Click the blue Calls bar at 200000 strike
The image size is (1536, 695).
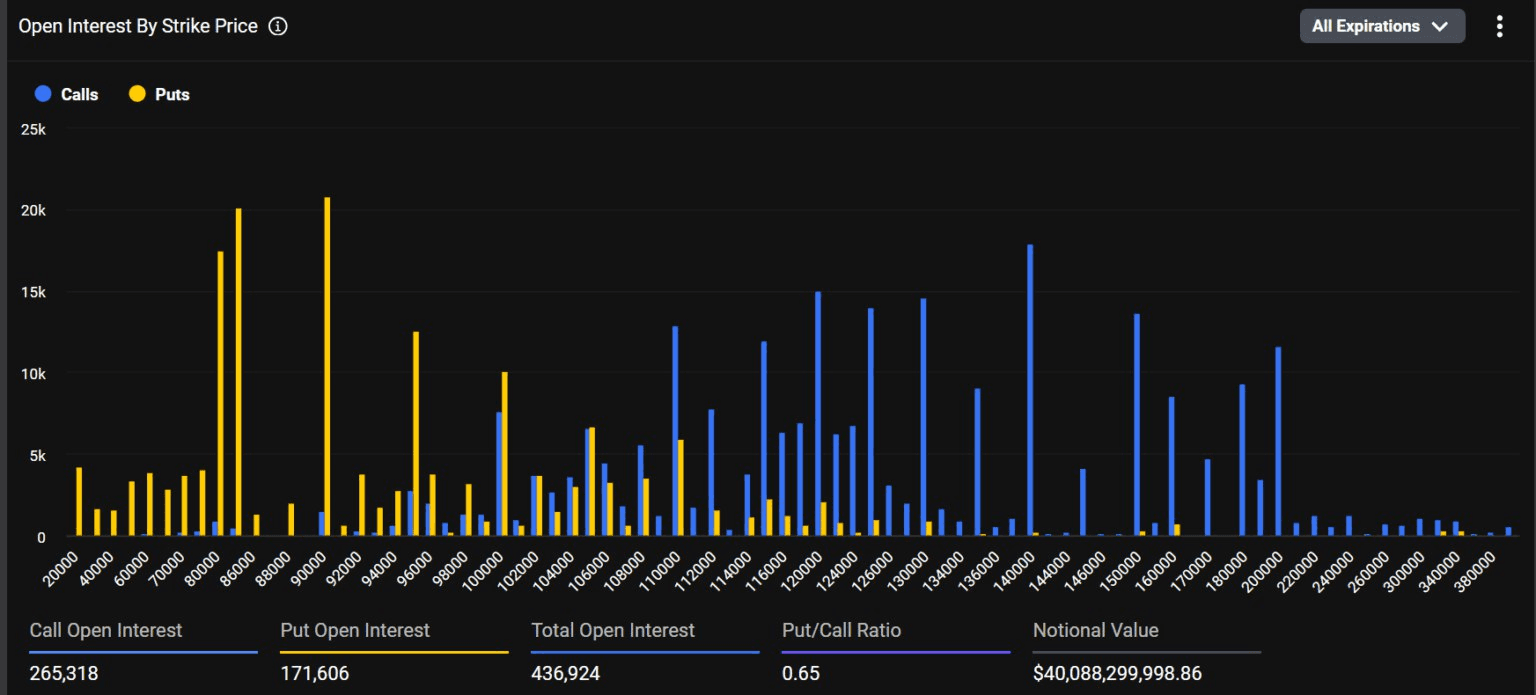click(1278, 441)
